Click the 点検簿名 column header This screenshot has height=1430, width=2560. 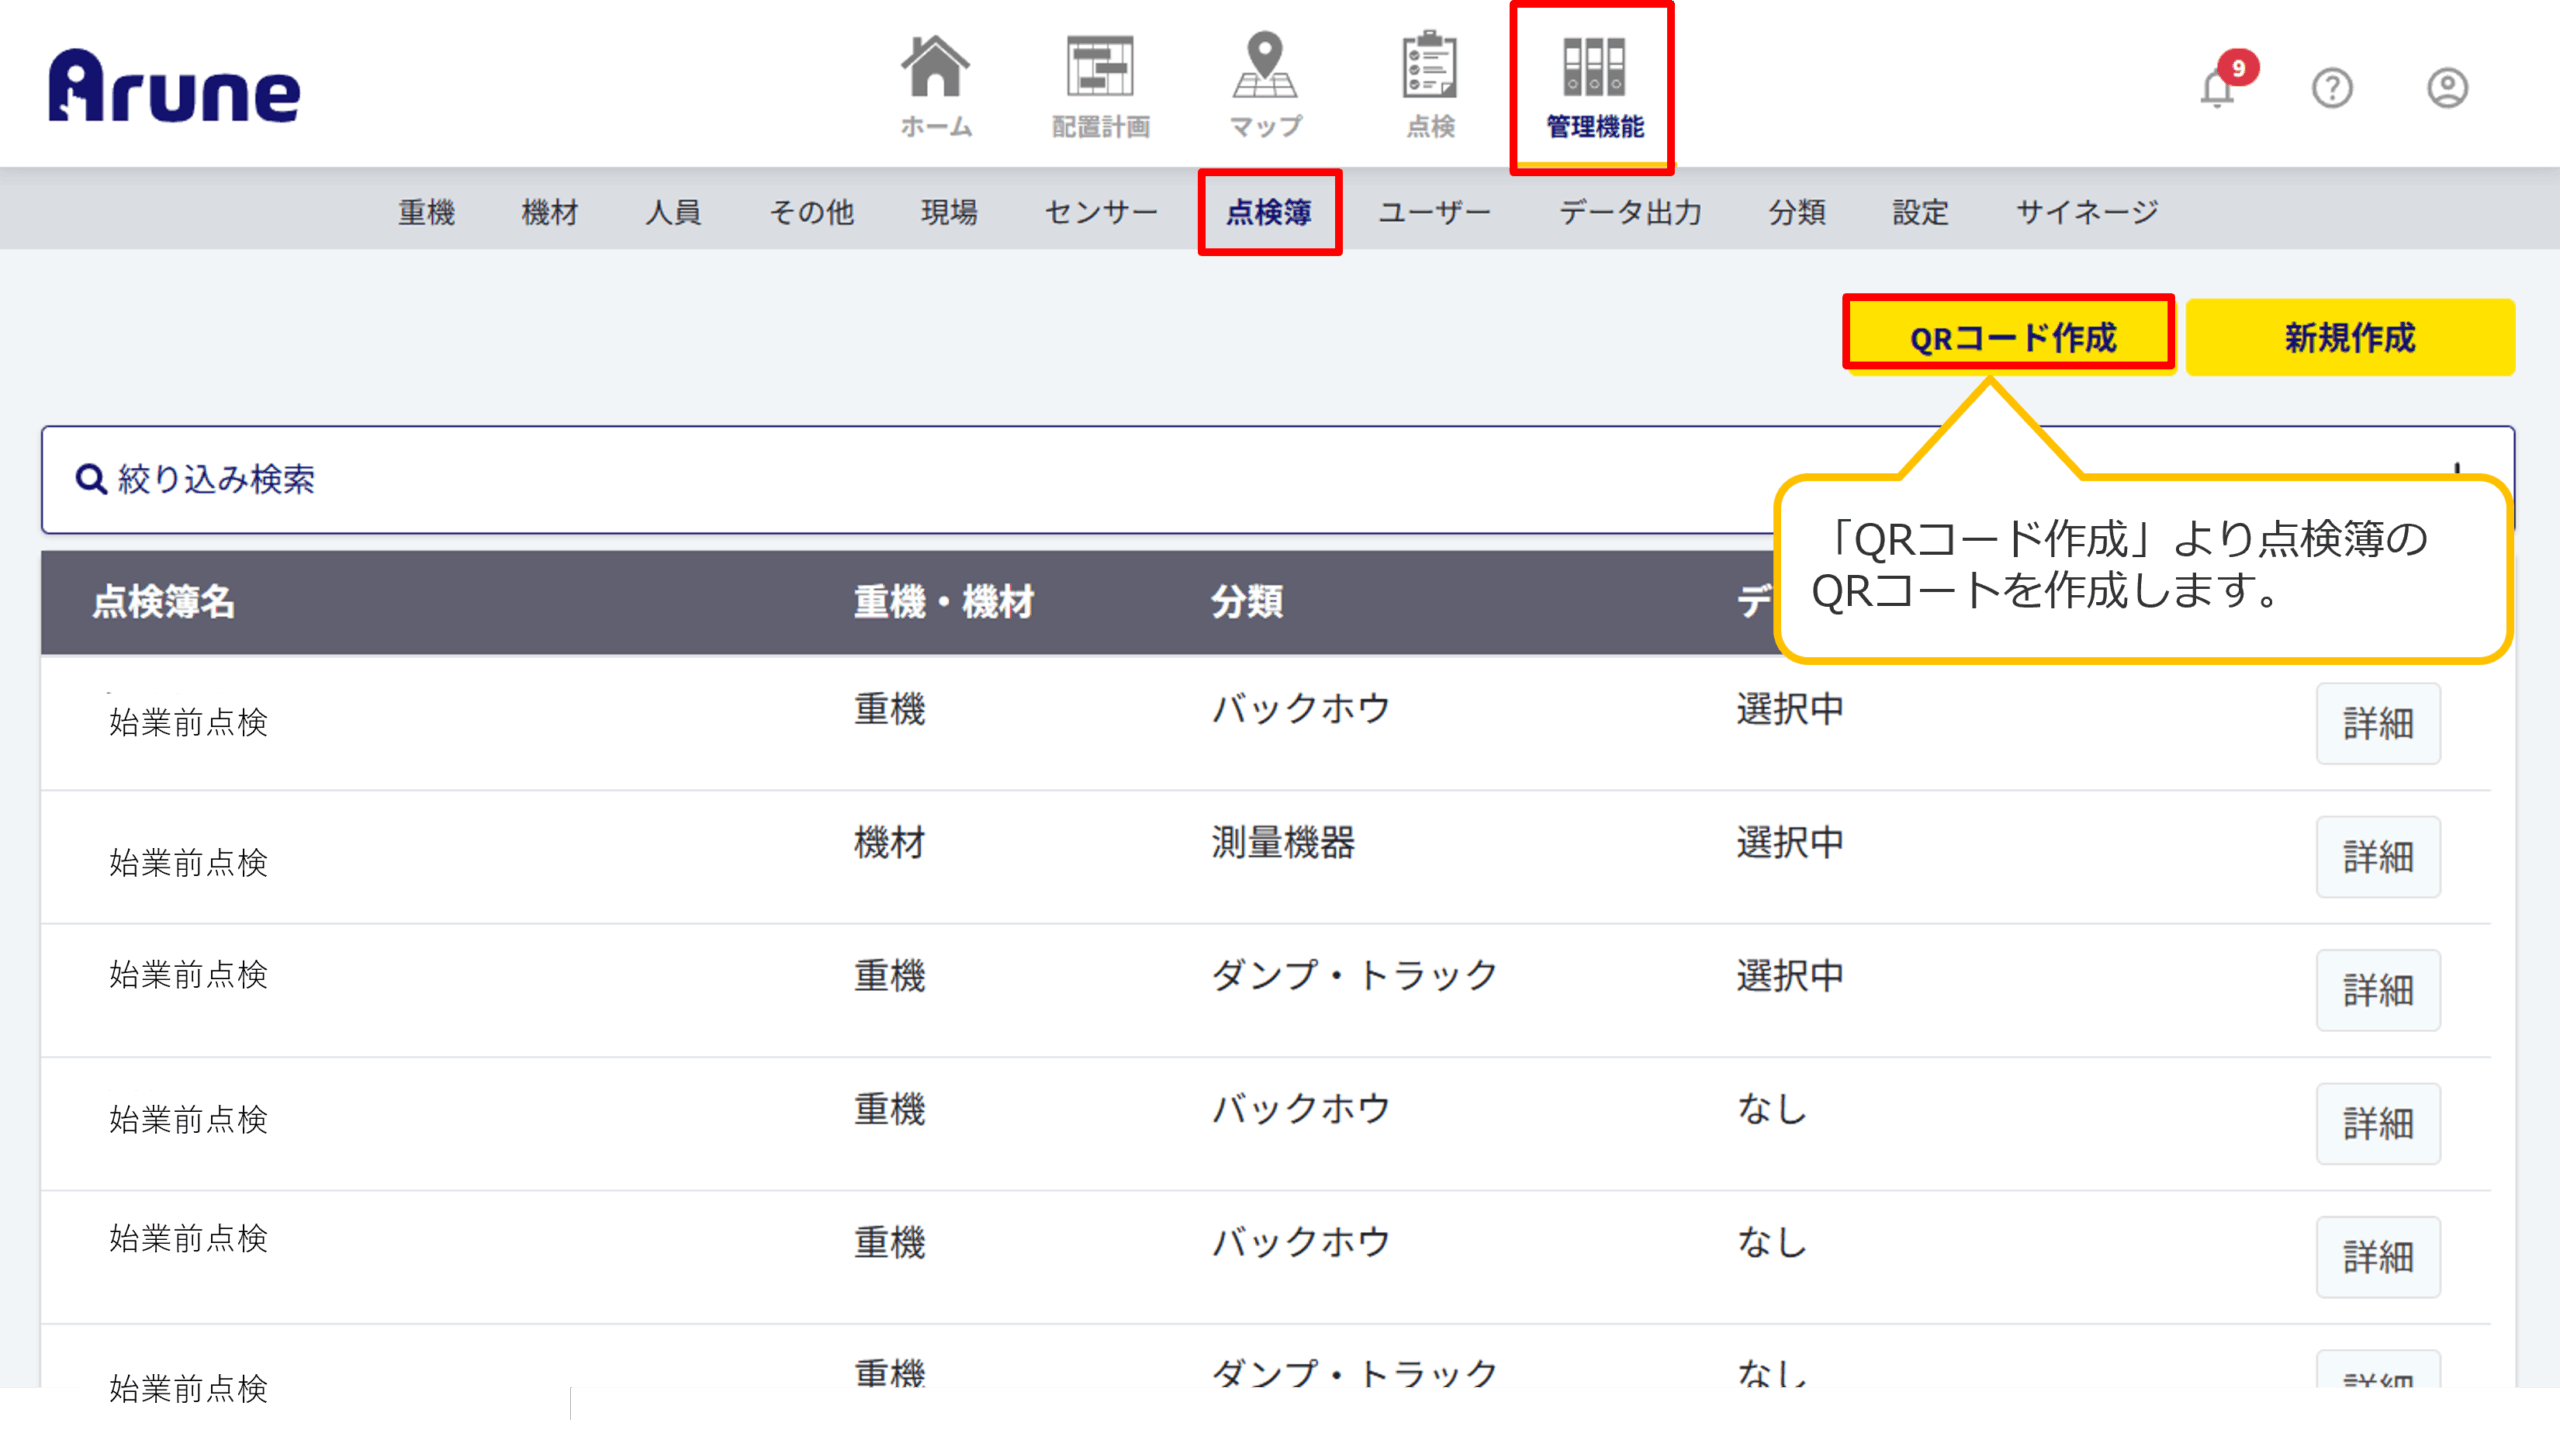point(164,602)
